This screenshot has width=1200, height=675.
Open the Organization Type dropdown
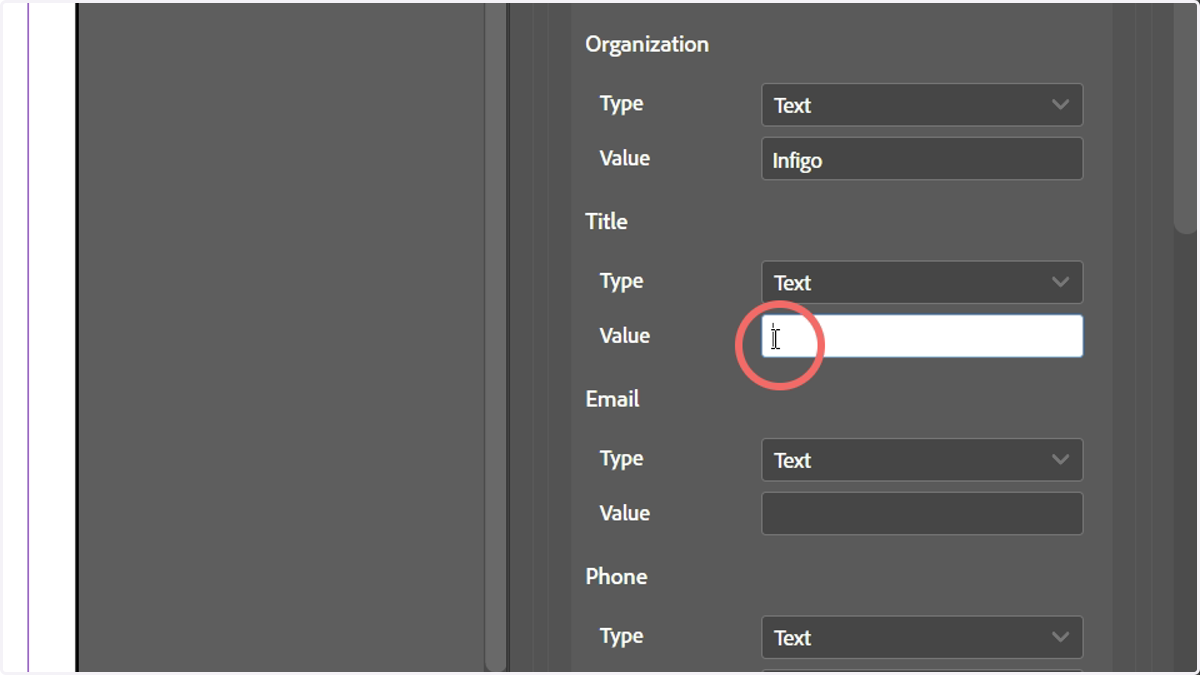[922, 105]
